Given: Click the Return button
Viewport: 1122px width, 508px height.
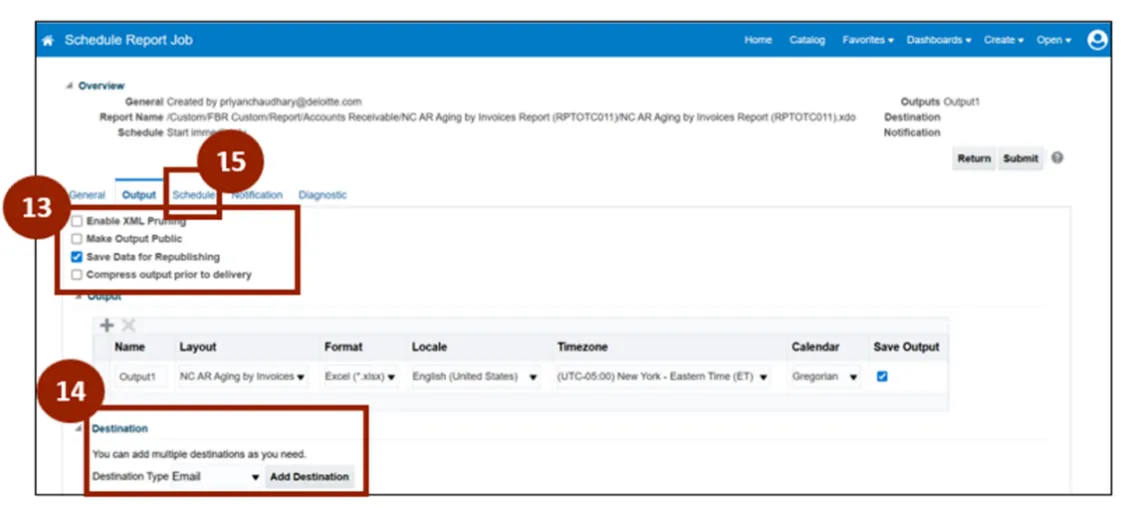Looking at the screenshot, I should 974,159.
